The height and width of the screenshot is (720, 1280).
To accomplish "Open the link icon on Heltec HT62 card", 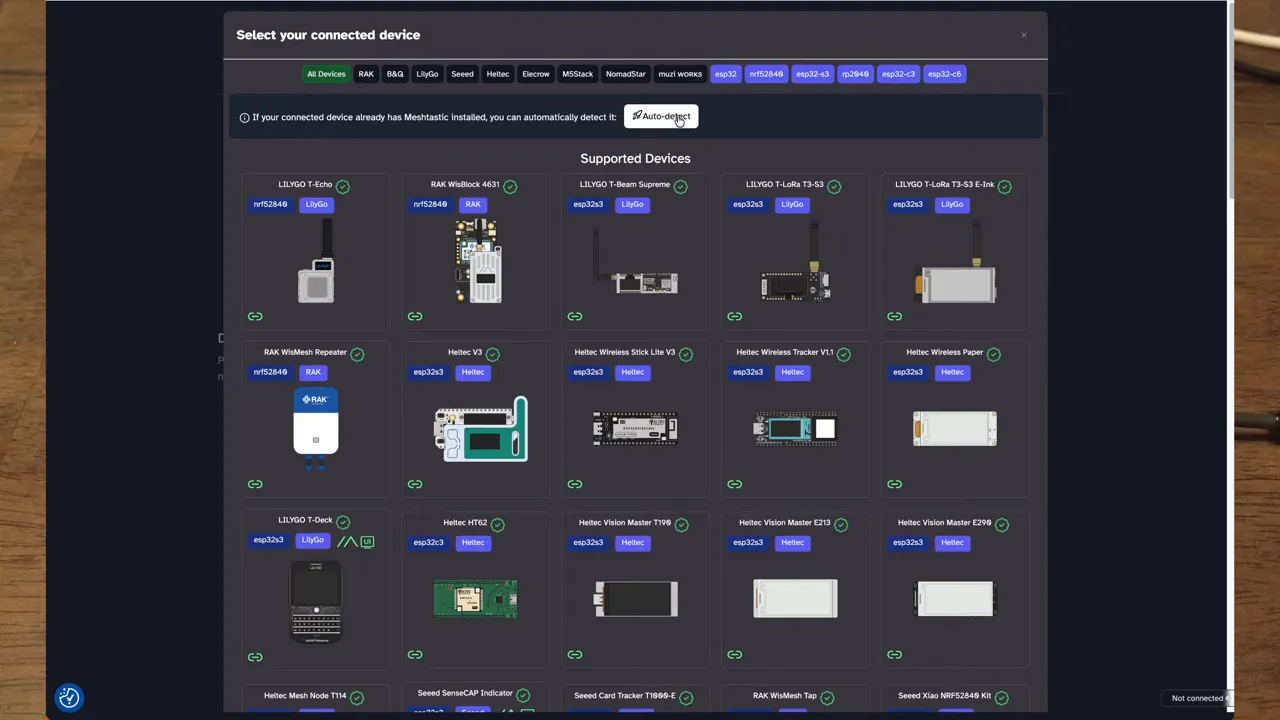I will coord(415,655).
